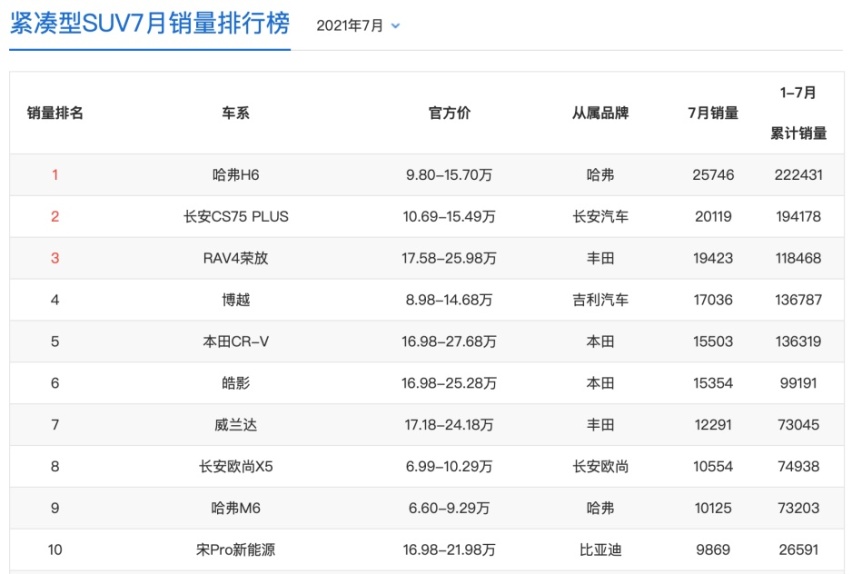The width and height of the screenshot is (852, 574).
Task: Select cumulative sales value 73203
Action: 798,508
